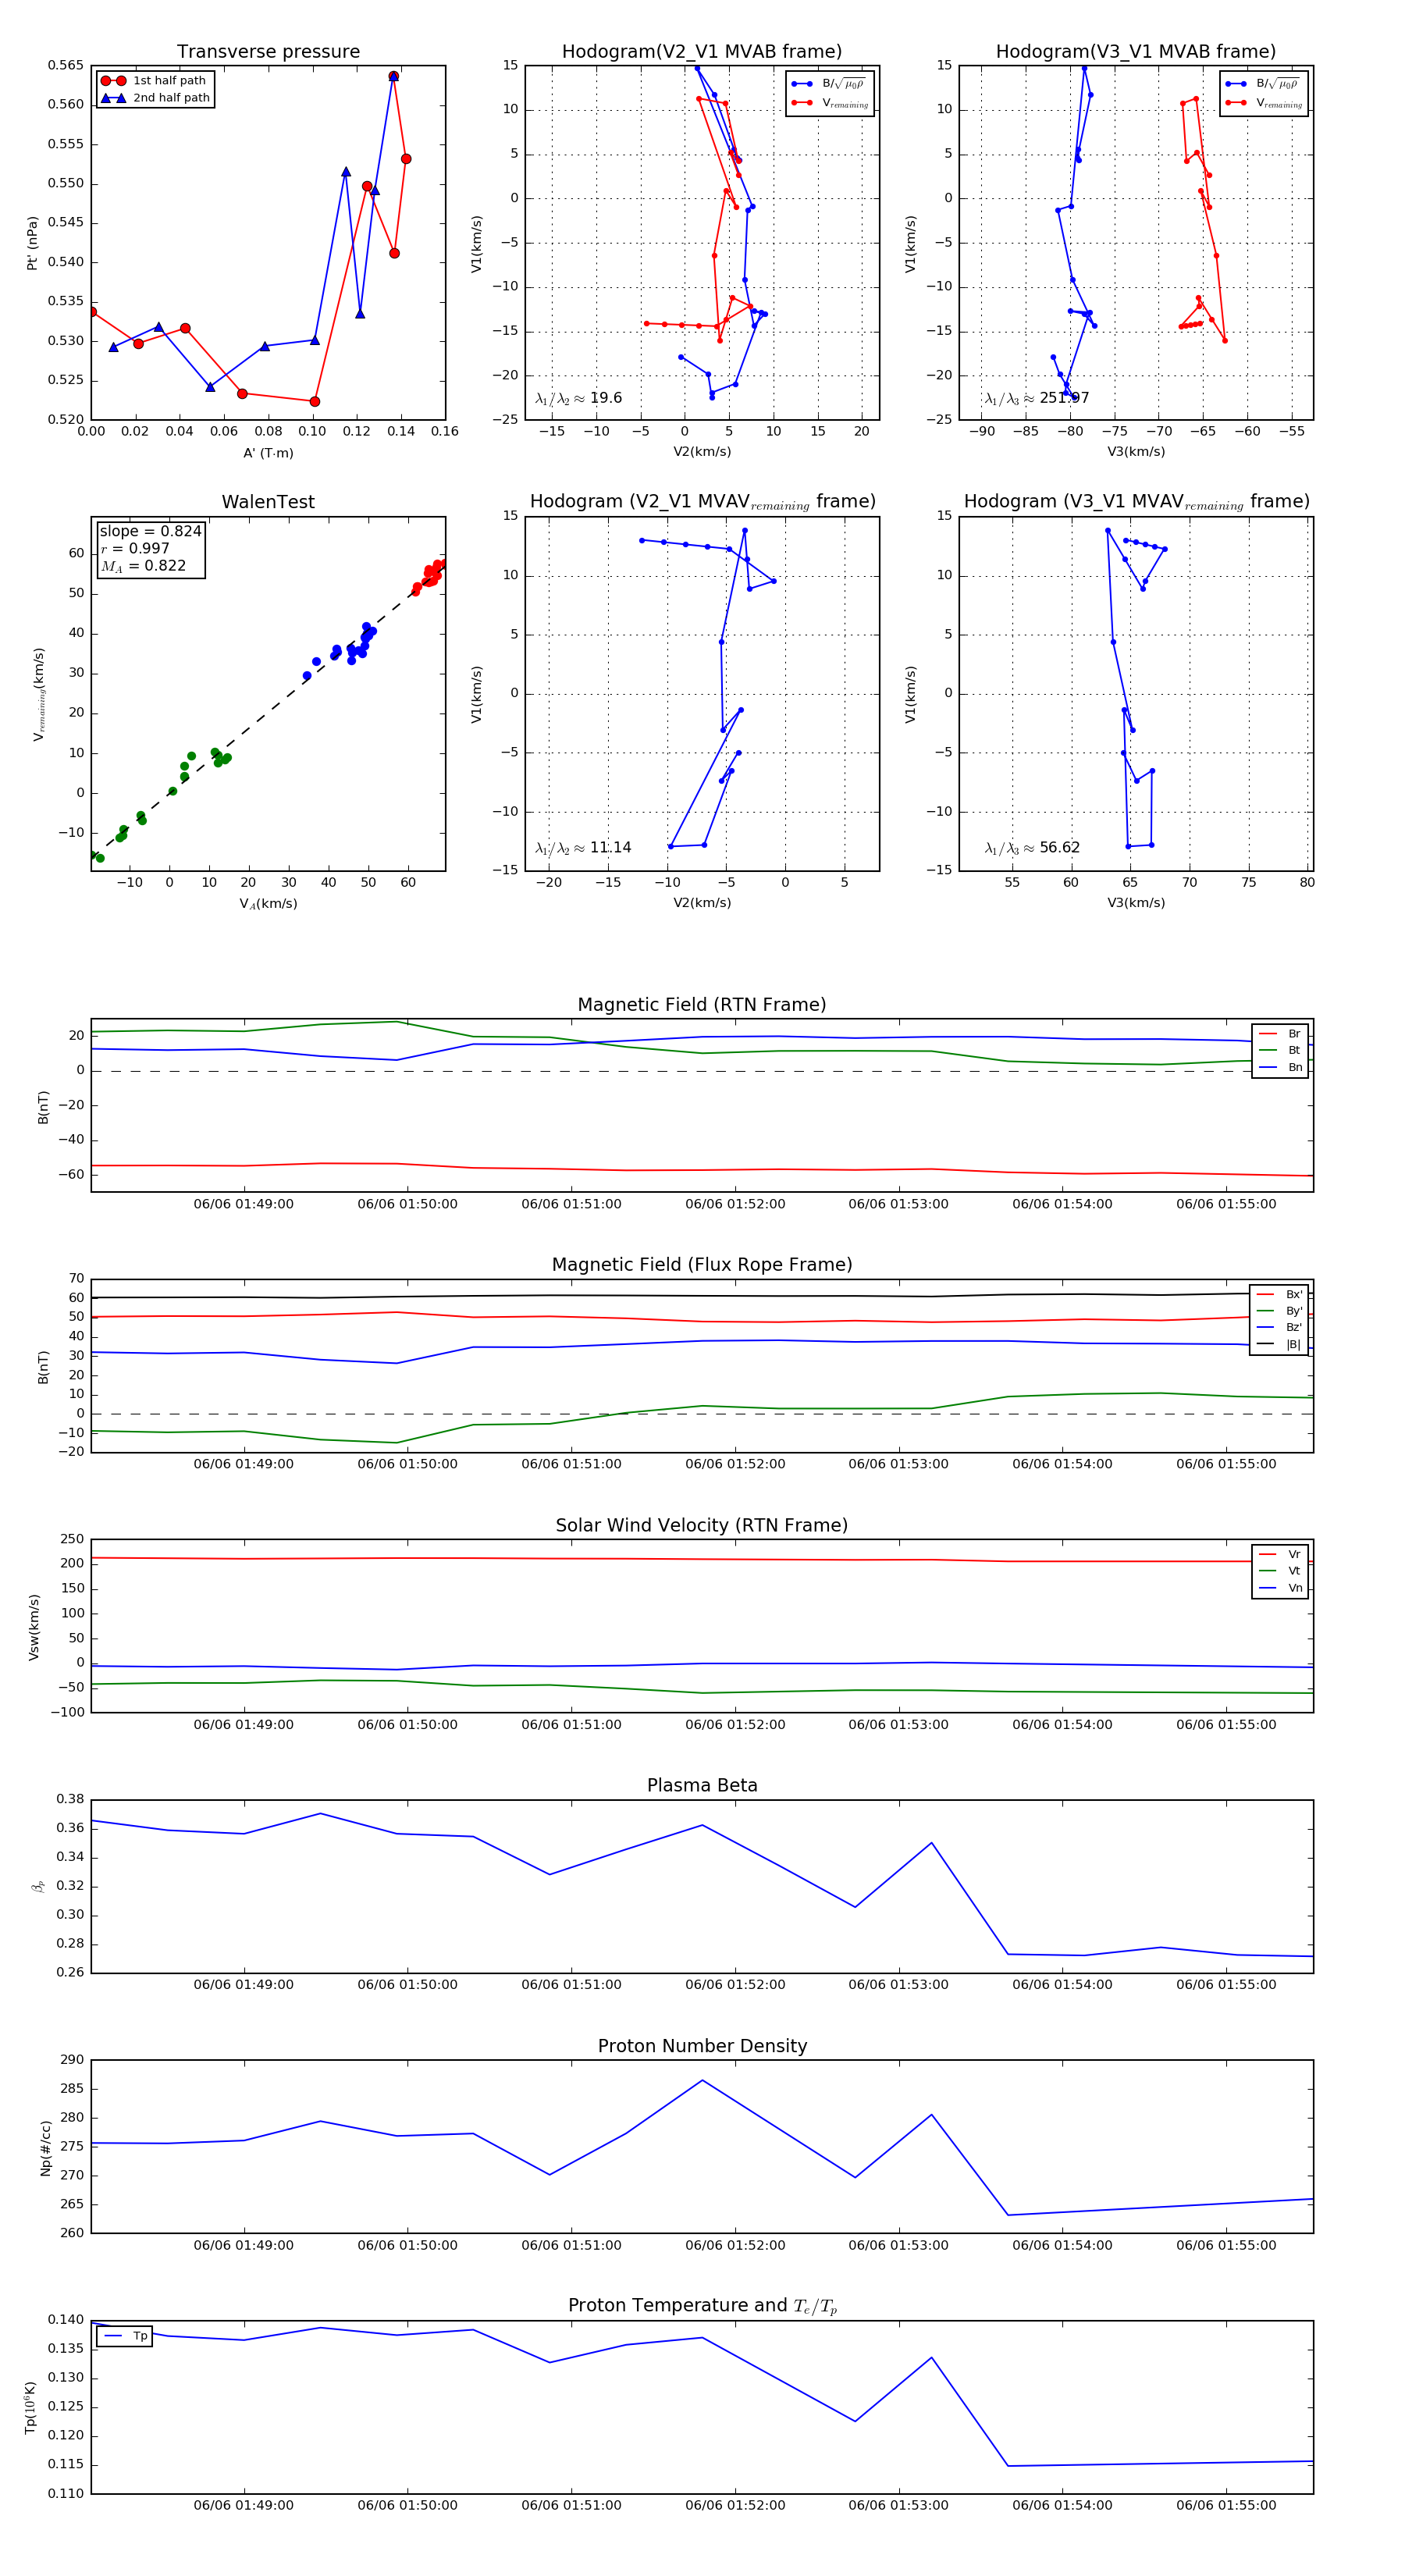
Task: Click '06/06 01:52:00' tick under Plasma Beta
Action: [735, 1985]
